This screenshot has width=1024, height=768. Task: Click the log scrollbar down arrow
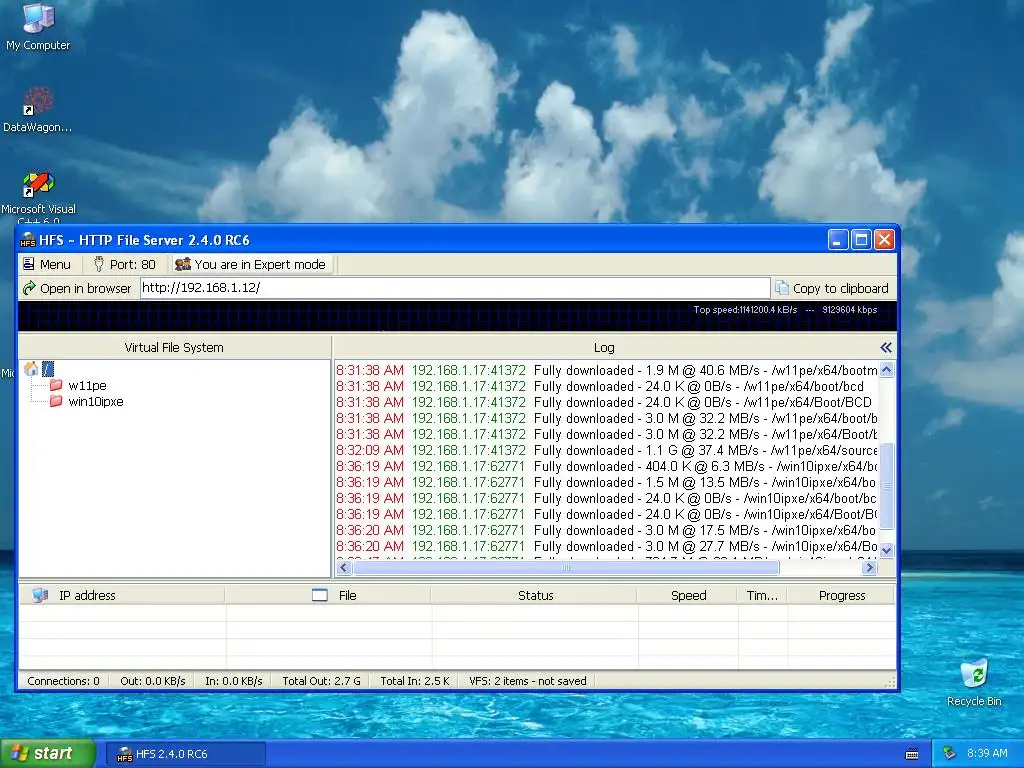[886, 551]
